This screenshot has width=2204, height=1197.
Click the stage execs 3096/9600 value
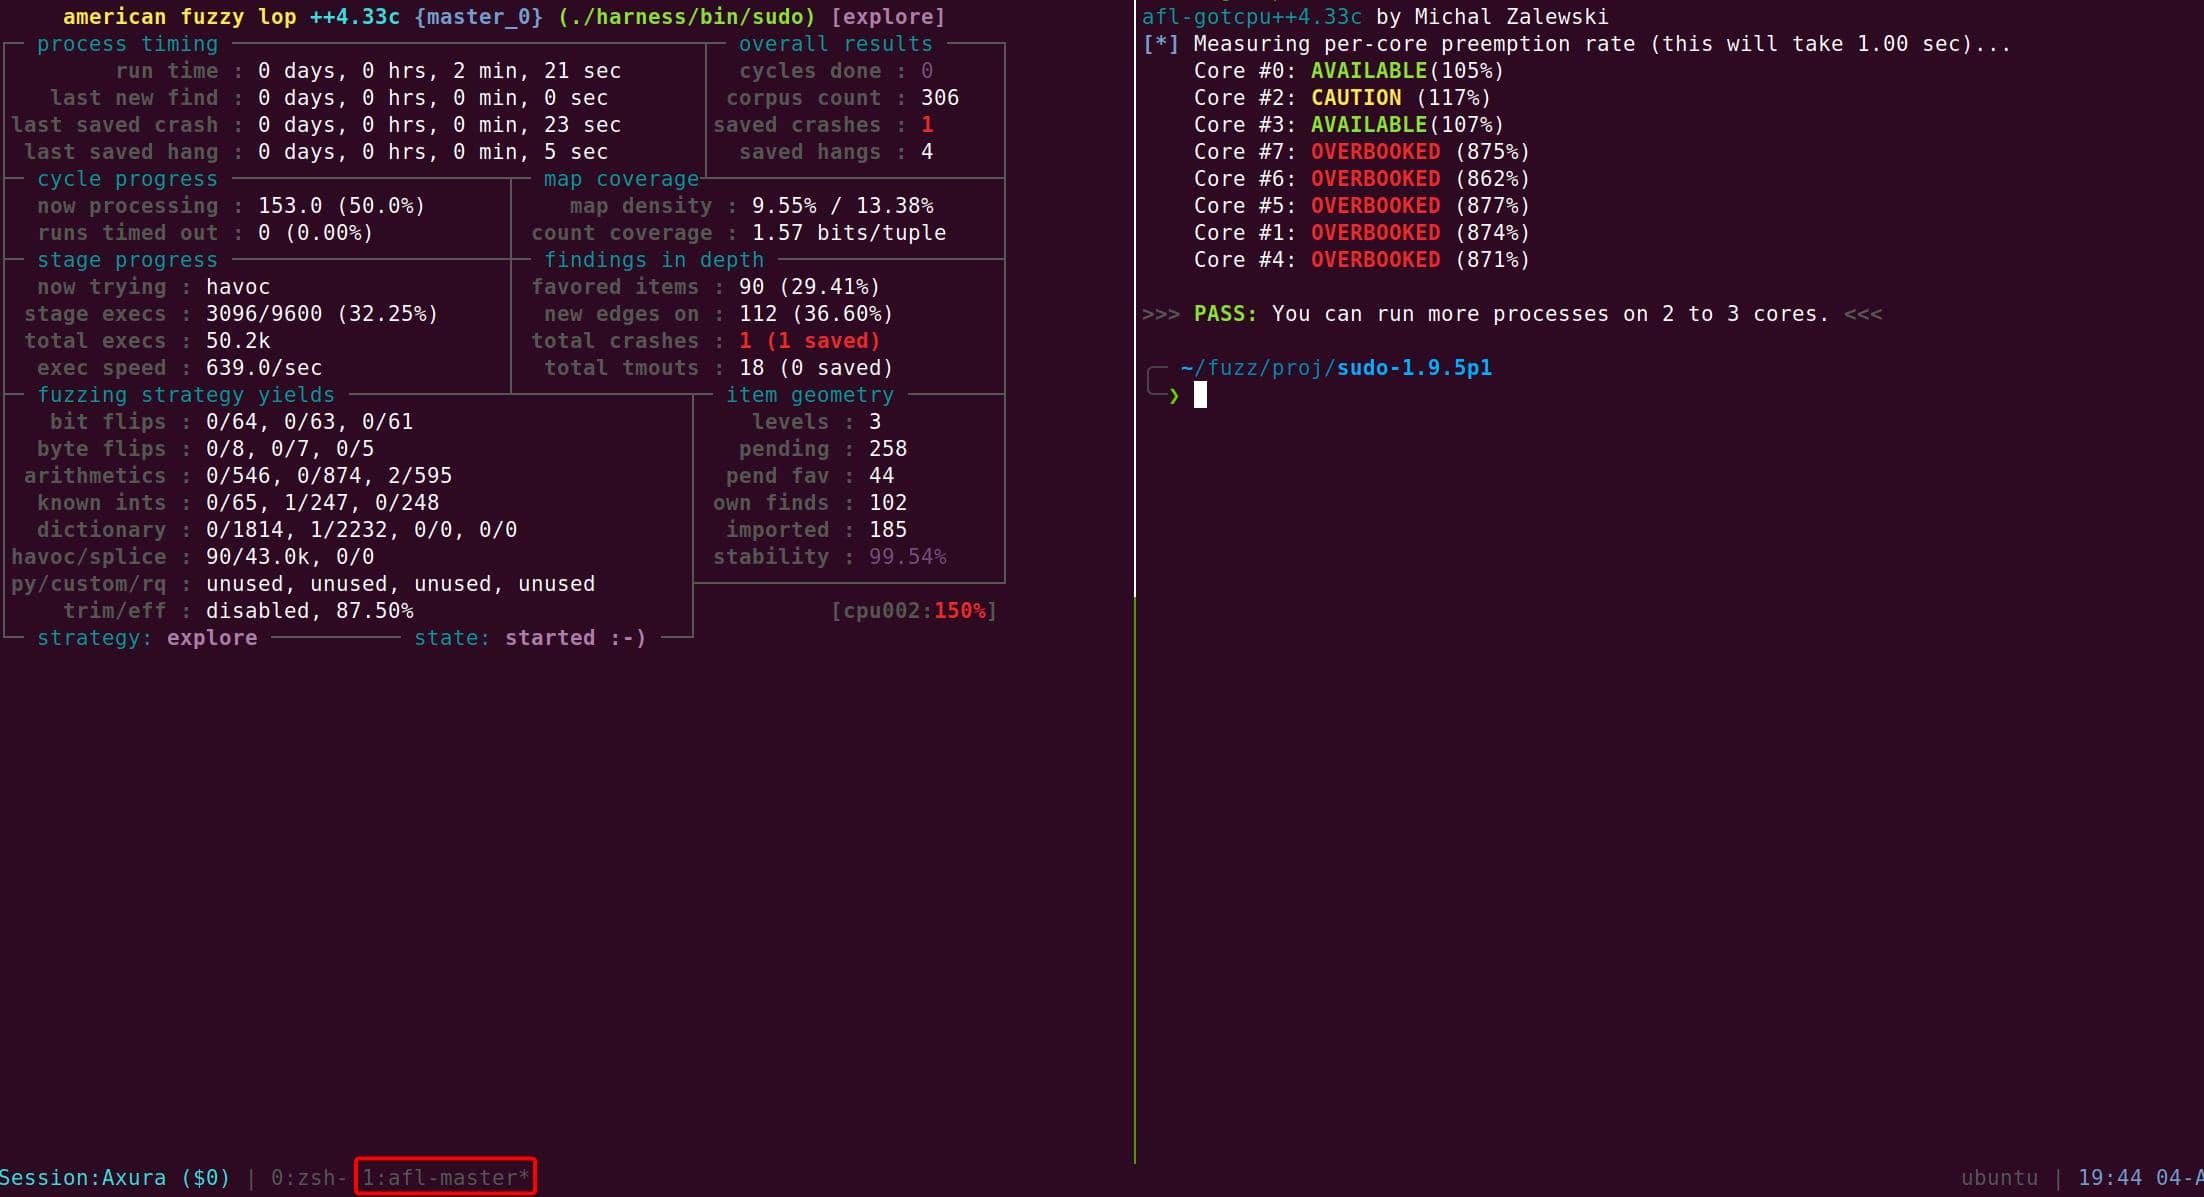click(x=322, y=313)
